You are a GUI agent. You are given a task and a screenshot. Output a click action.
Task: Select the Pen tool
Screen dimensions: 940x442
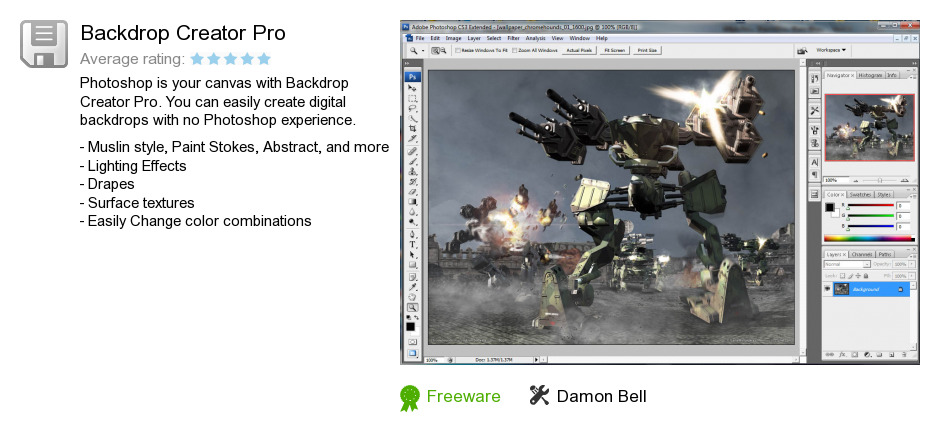click(x=413, y=234)
